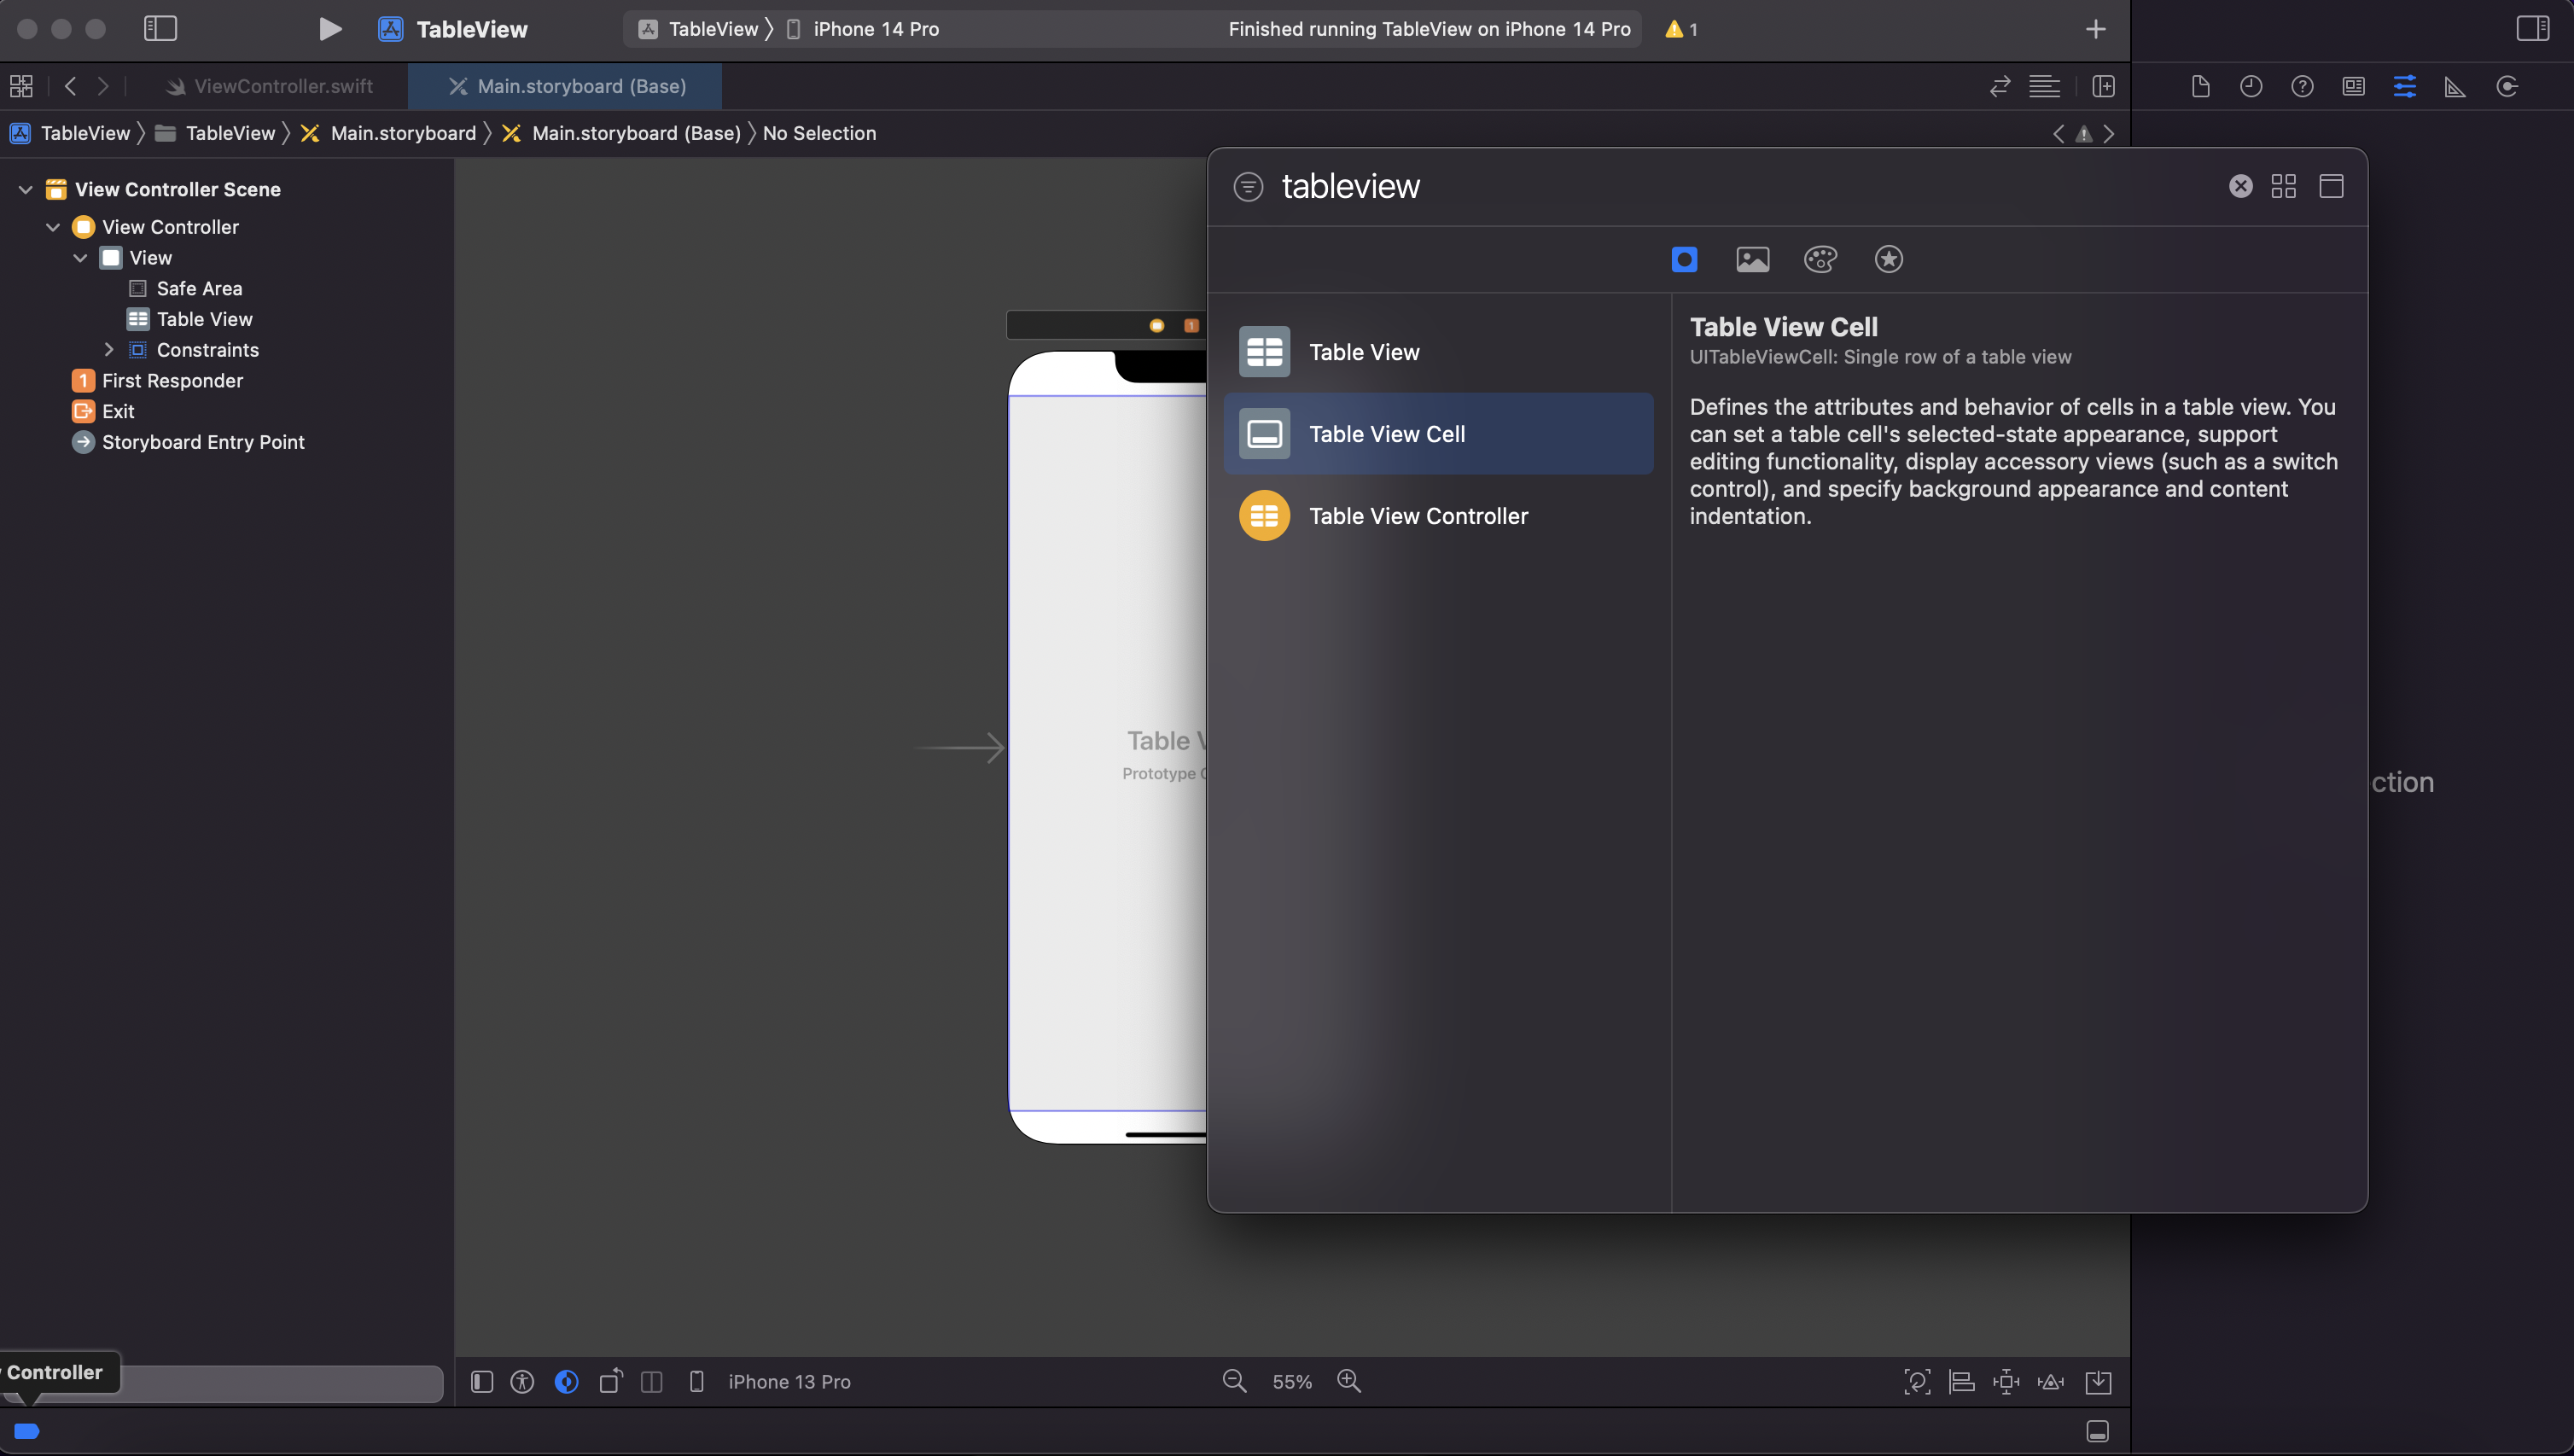Toggle the navigator sidebar
2574x1456 pixels.
click(160, 29)
